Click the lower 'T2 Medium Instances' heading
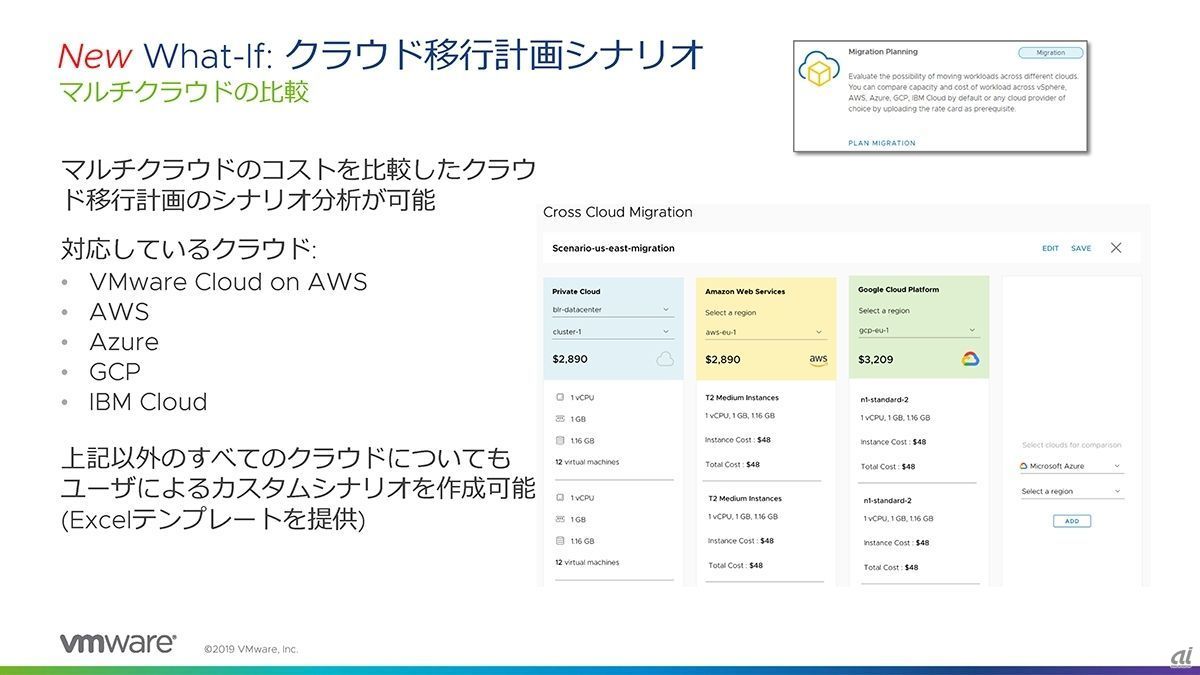The width and height of the screenshot is (1200, 675). point(745,498)
